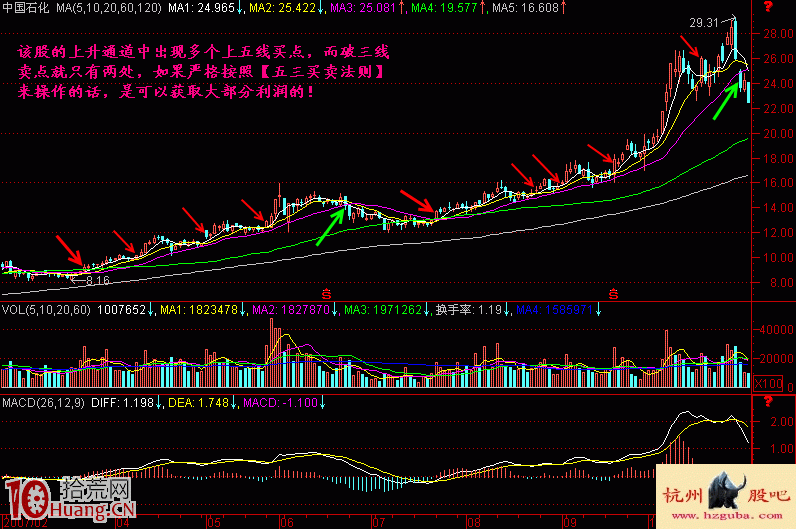The width and height of the screenshot is (796, 529).
Task: Click the 20000 volume axis label
Action: 776,358
